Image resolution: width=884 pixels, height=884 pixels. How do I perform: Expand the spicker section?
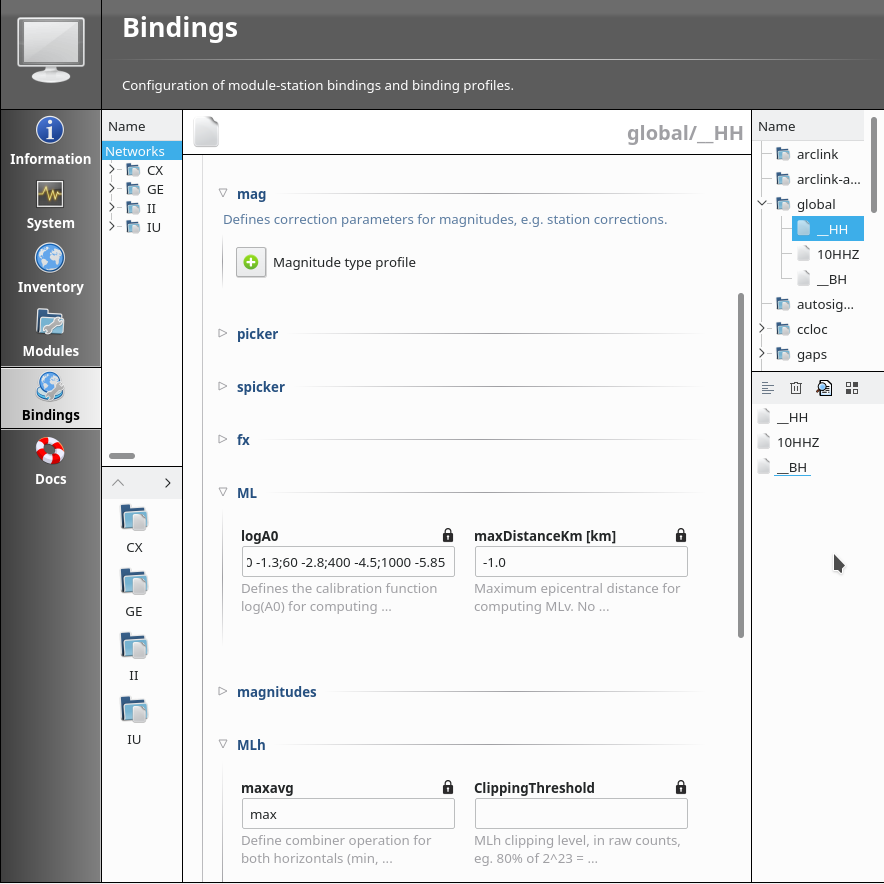(x=223, y=386)
